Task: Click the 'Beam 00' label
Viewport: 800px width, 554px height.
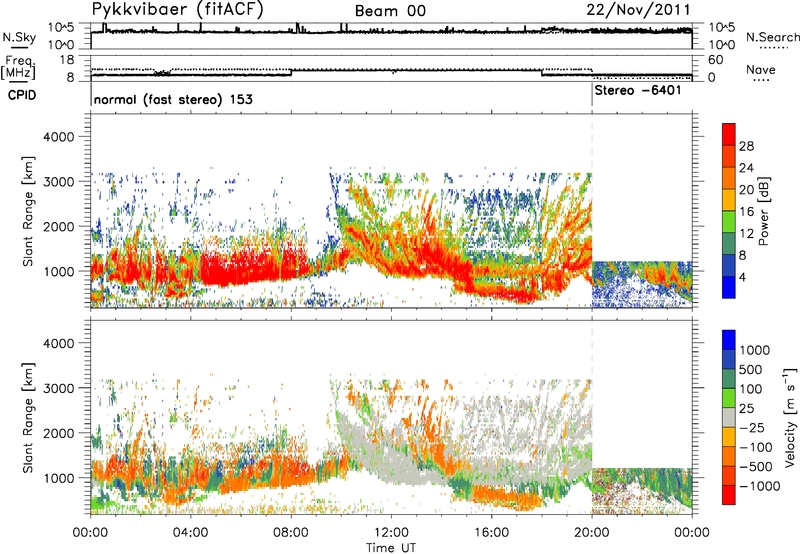Action: point(390,11)
